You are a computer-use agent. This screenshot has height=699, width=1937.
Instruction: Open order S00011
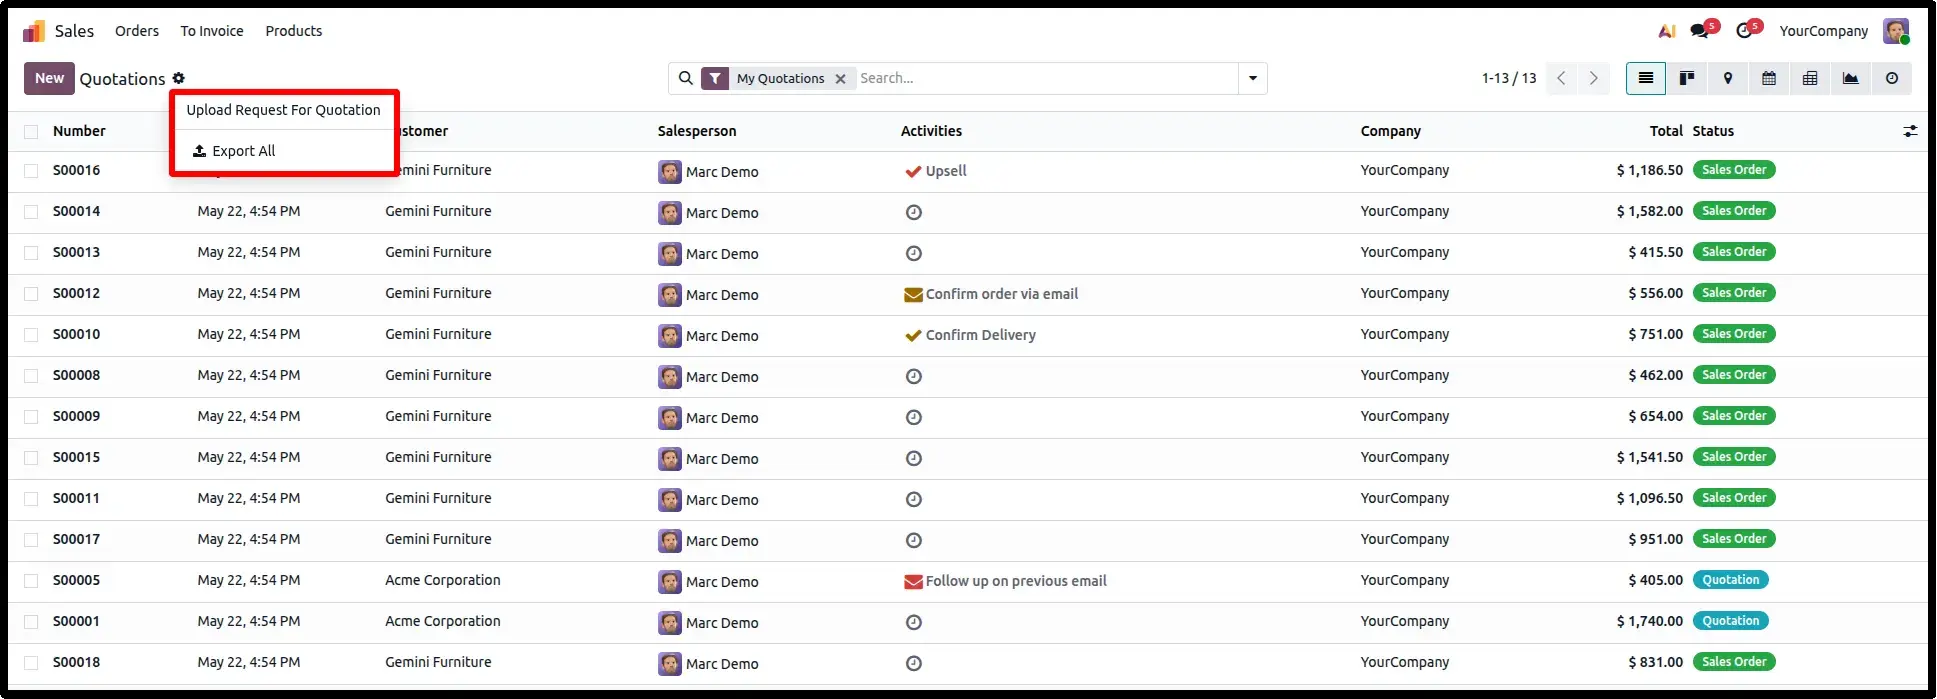pos(76,498)
